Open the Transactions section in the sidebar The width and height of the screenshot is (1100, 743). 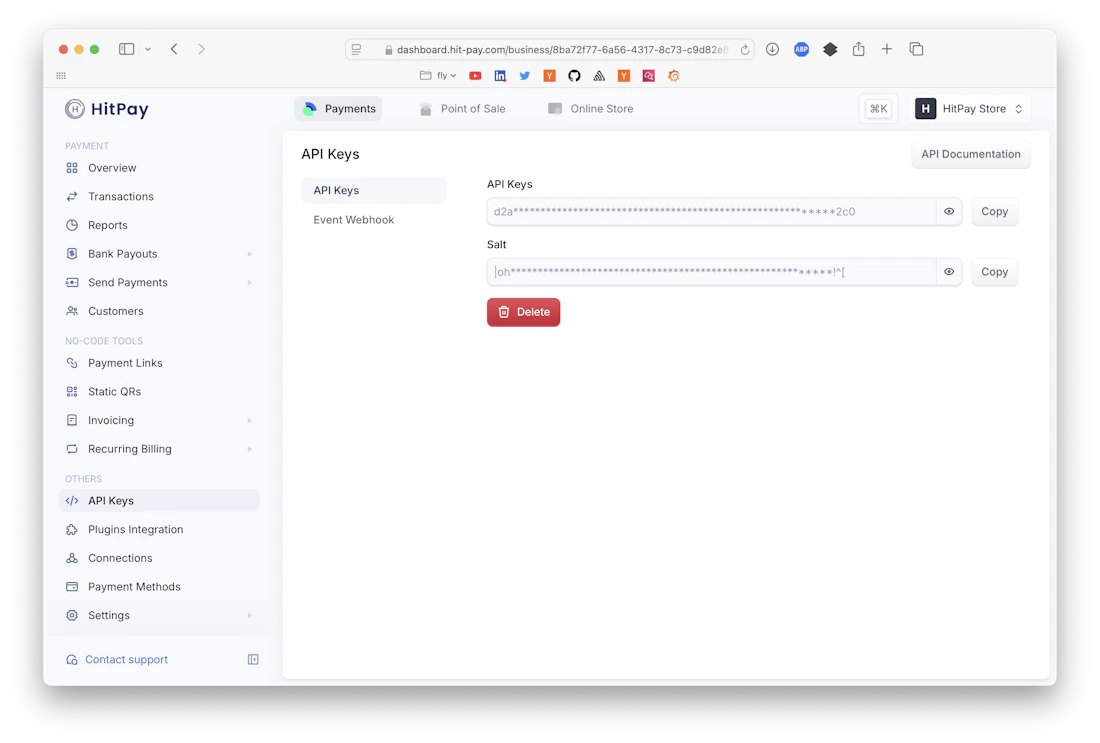pyautogui.click(x=119, y=196)
